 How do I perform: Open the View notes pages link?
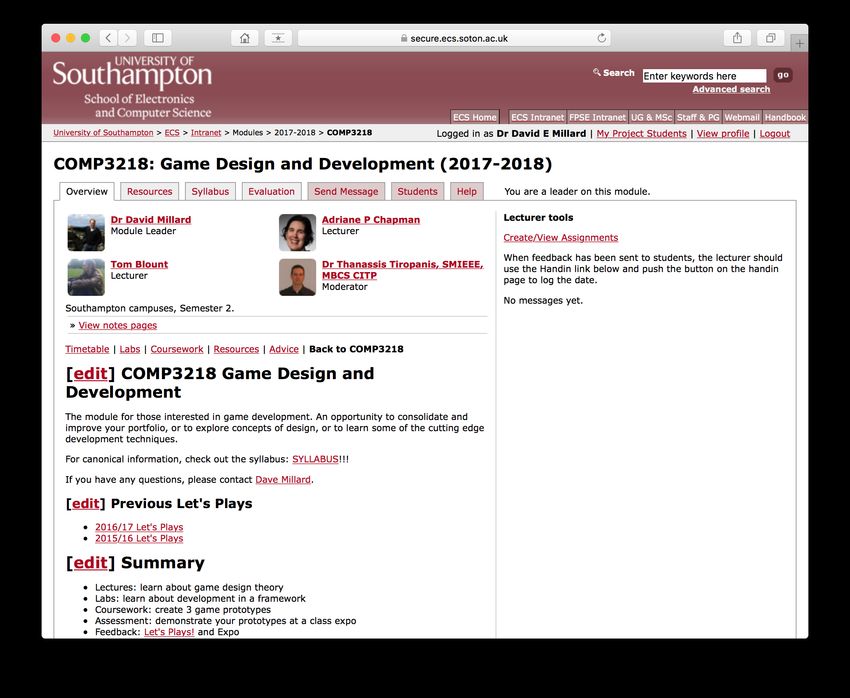click(x=118, y=325)
